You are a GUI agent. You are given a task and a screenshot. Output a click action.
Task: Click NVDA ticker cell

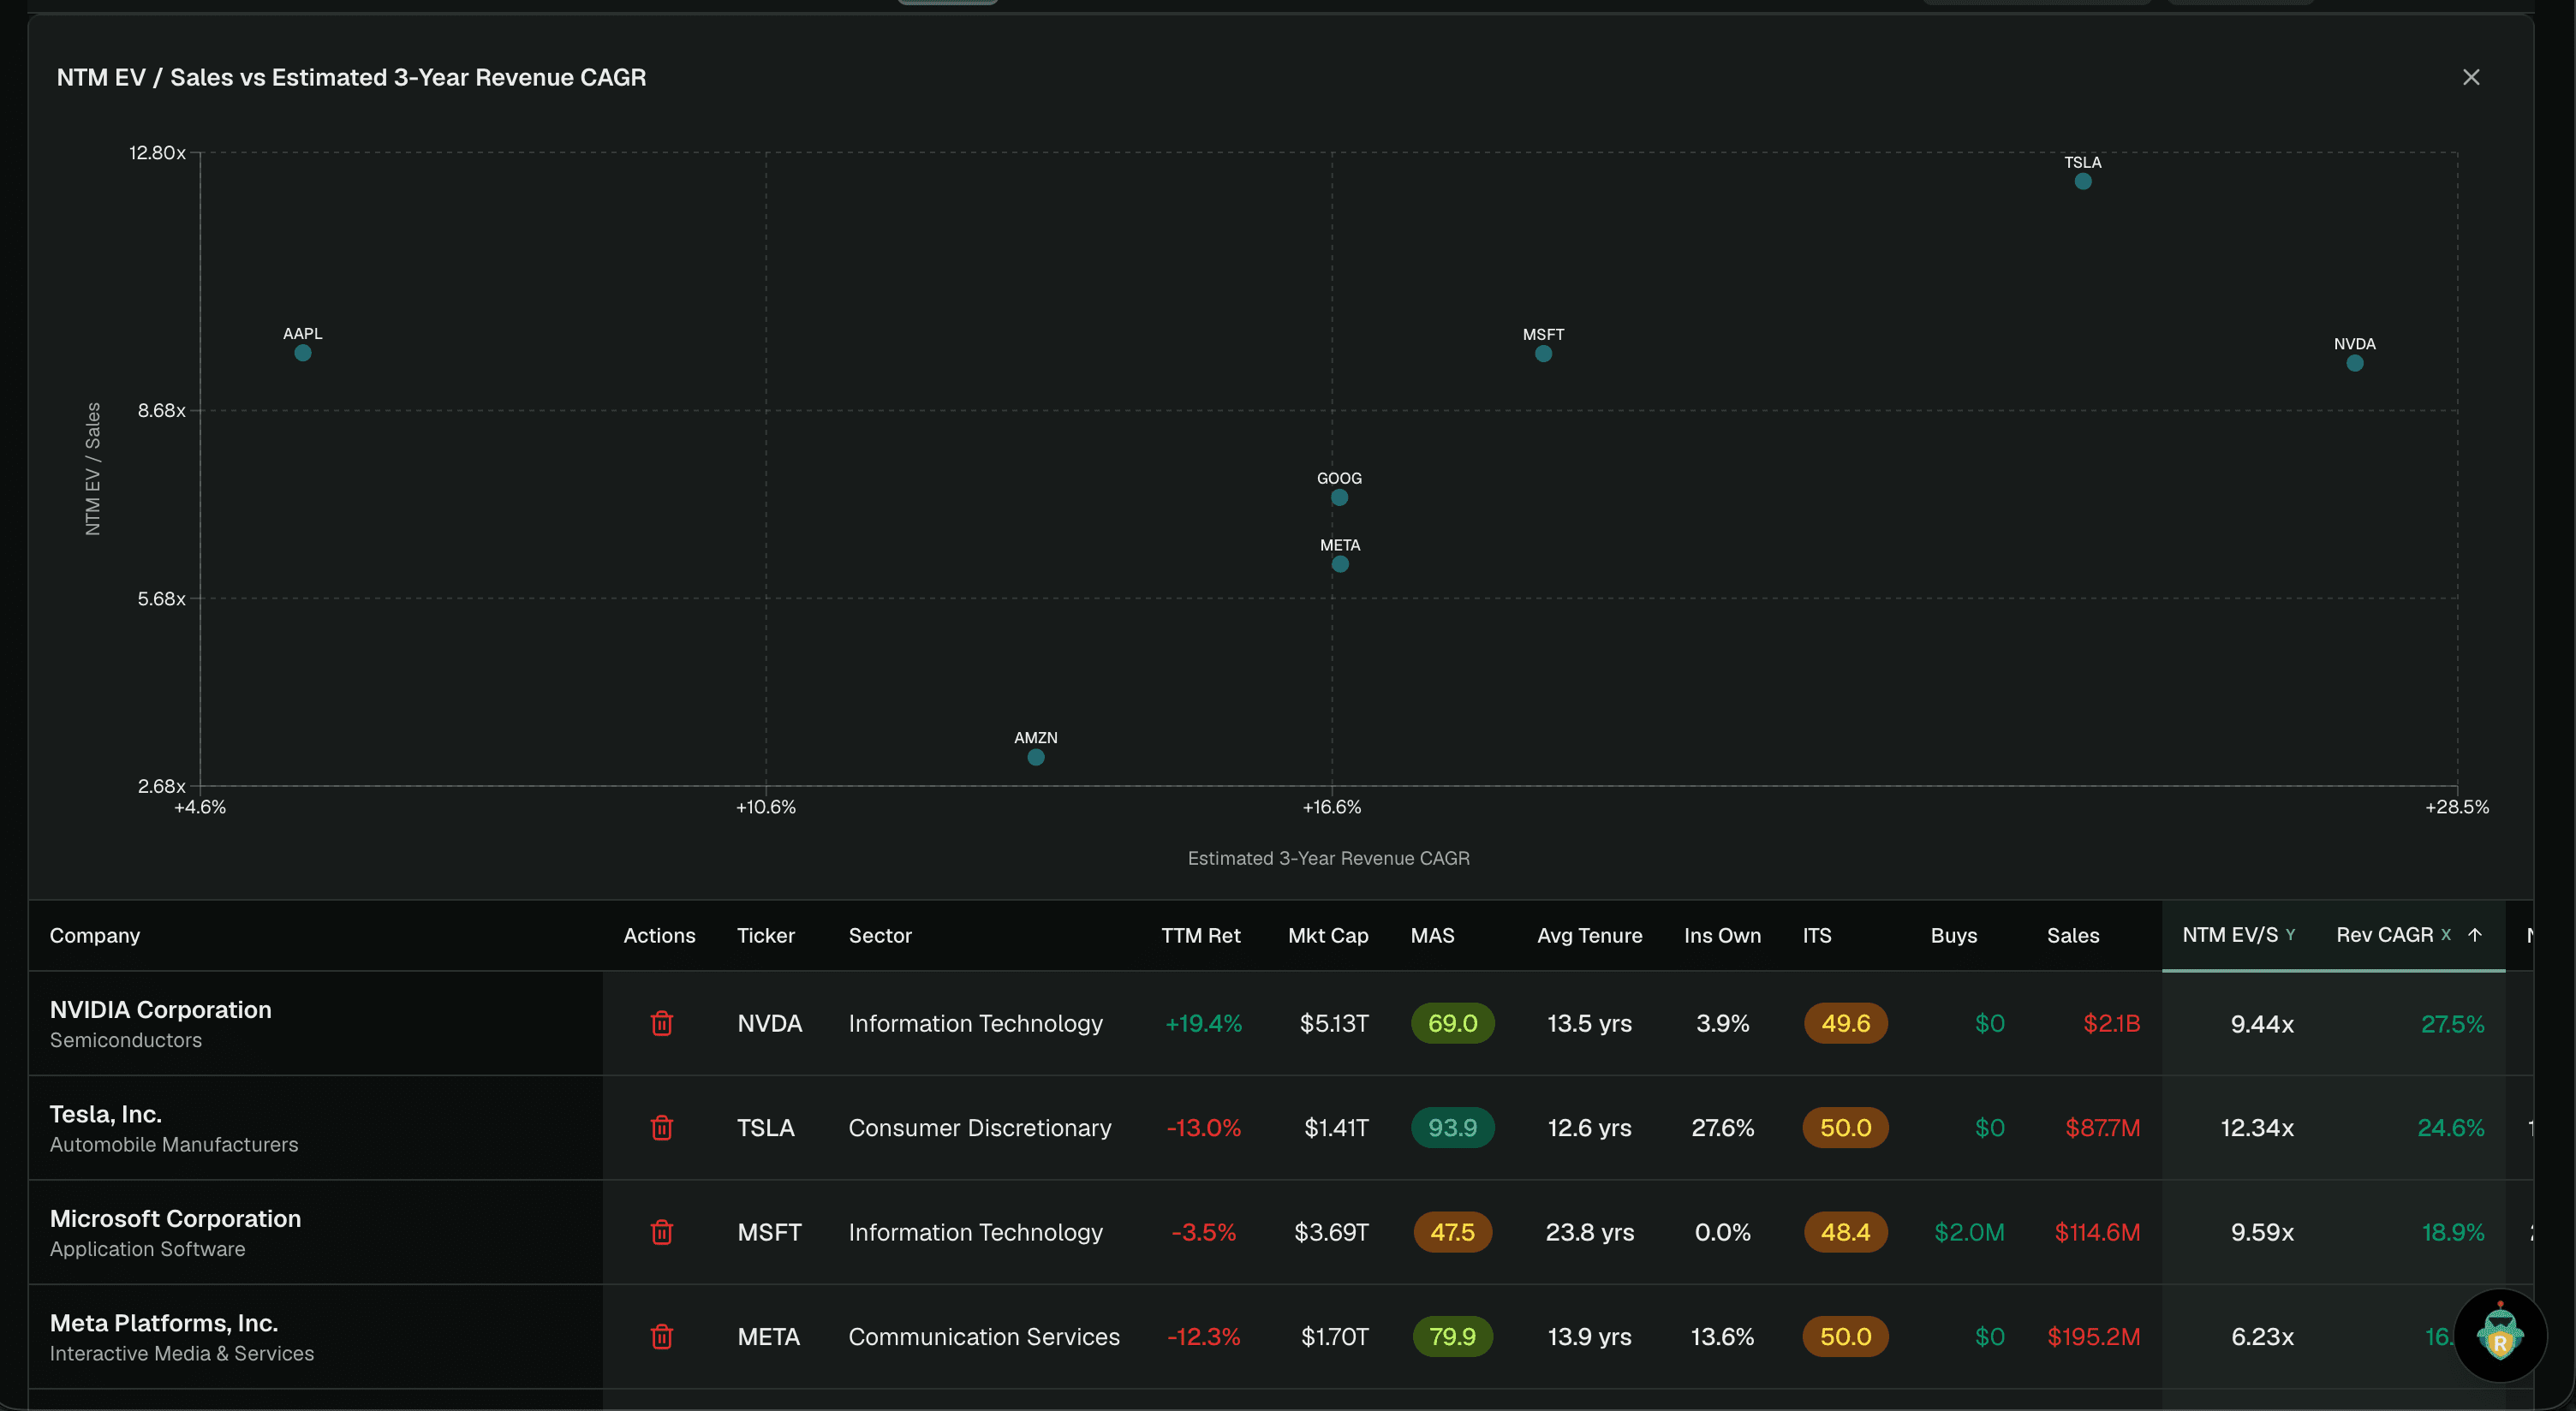pos(769,1023)
